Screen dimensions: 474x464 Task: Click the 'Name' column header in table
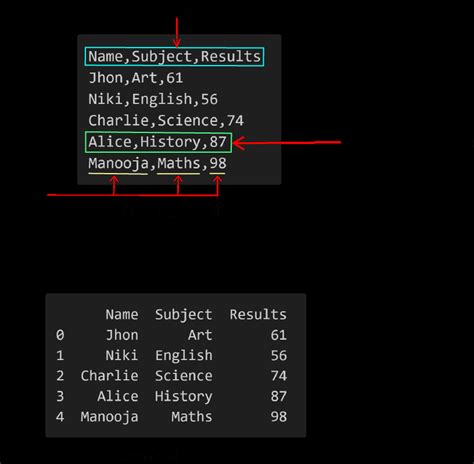tap(122, 315)
